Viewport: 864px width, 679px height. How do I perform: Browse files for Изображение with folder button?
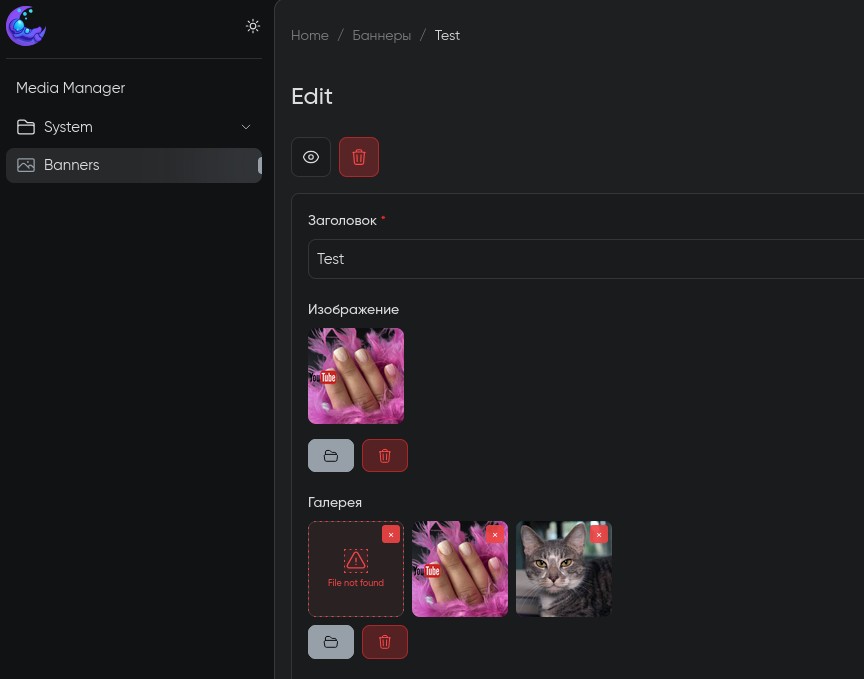tap(331, 456)
